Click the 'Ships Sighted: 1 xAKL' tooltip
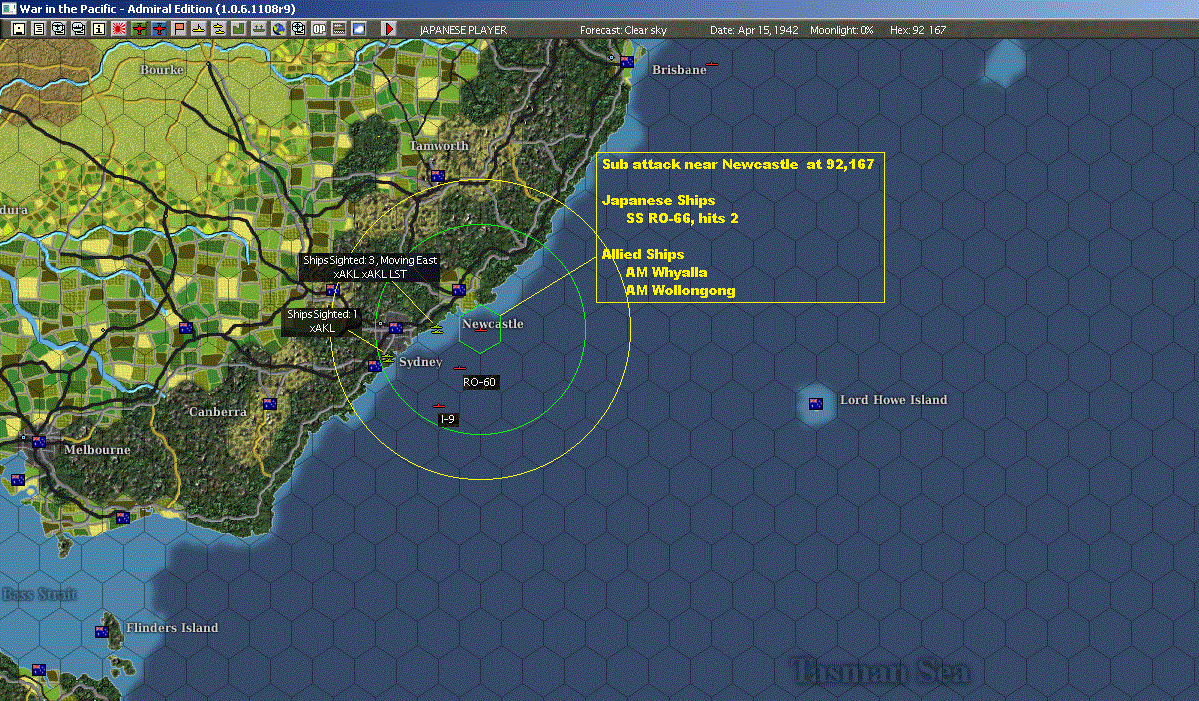 point(322,321)
